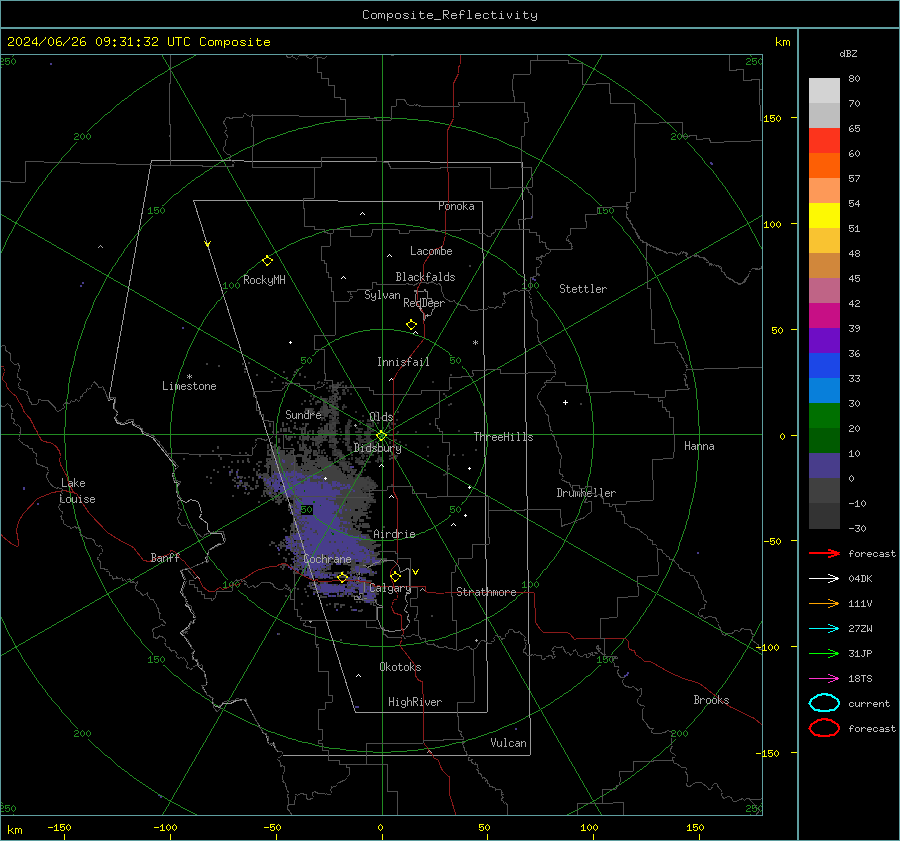Click the Innisfail label
The image size is (900, 841).
403,362
